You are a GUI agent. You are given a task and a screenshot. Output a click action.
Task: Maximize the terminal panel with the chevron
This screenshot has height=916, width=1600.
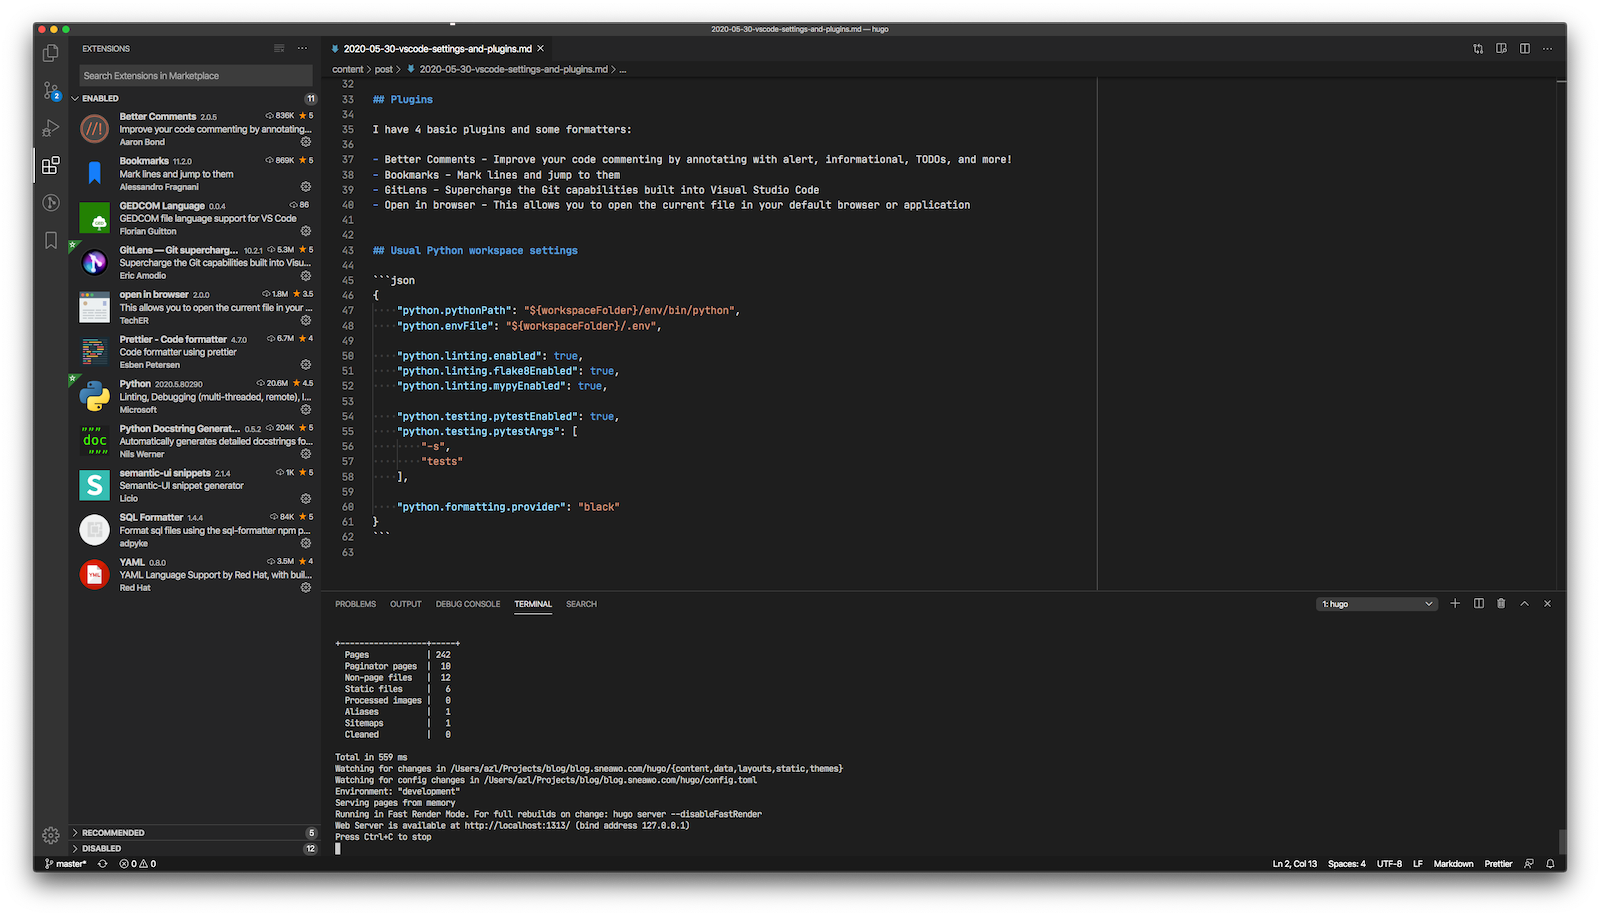coord(1524,603)
